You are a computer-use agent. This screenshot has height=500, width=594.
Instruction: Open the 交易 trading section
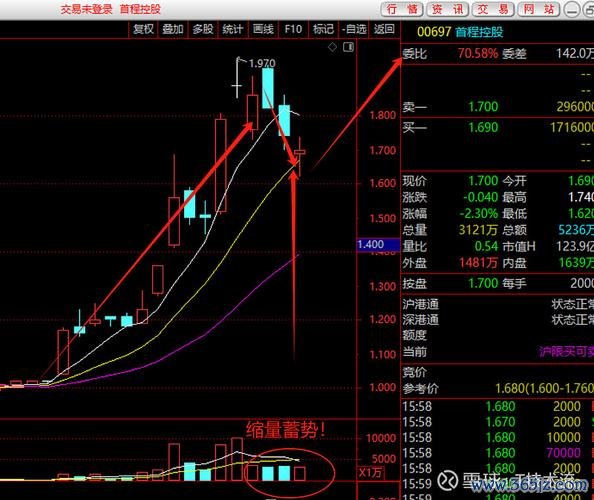pos(493,9)
